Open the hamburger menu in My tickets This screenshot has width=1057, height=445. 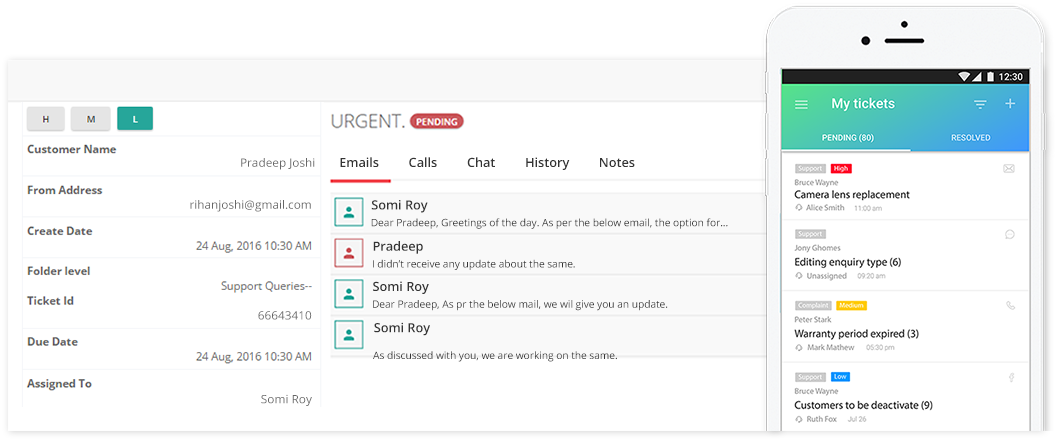(x=801, y=105)
